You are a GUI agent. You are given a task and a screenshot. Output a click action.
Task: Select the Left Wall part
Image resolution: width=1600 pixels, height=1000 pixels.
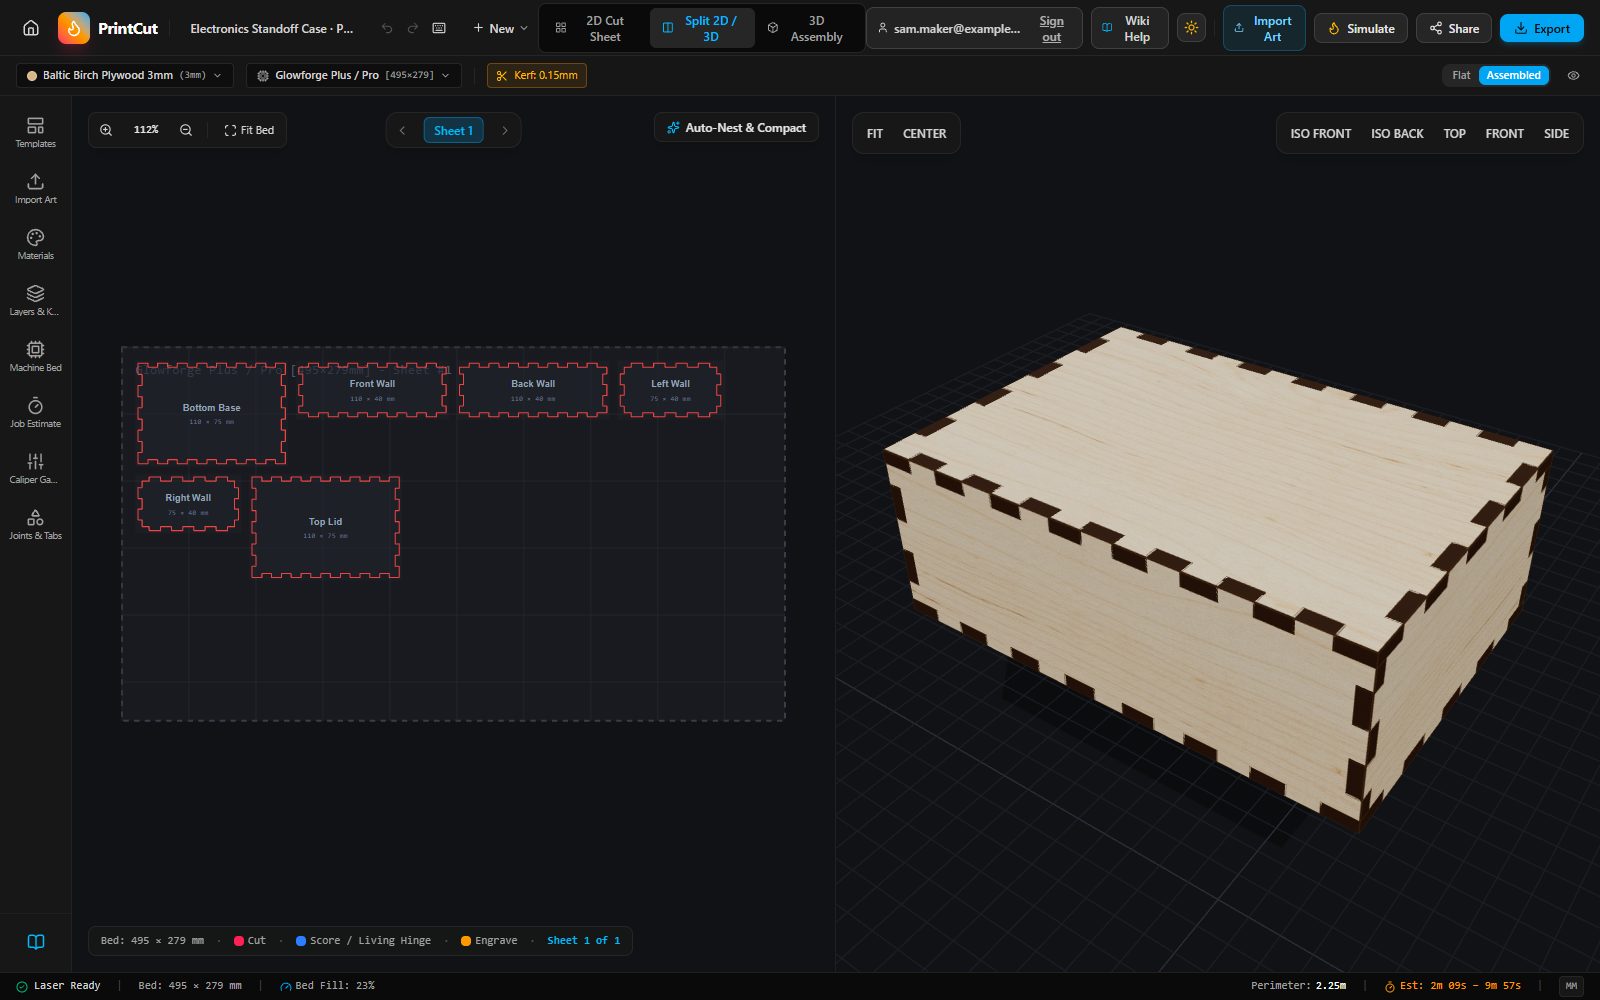click(670, 389)
